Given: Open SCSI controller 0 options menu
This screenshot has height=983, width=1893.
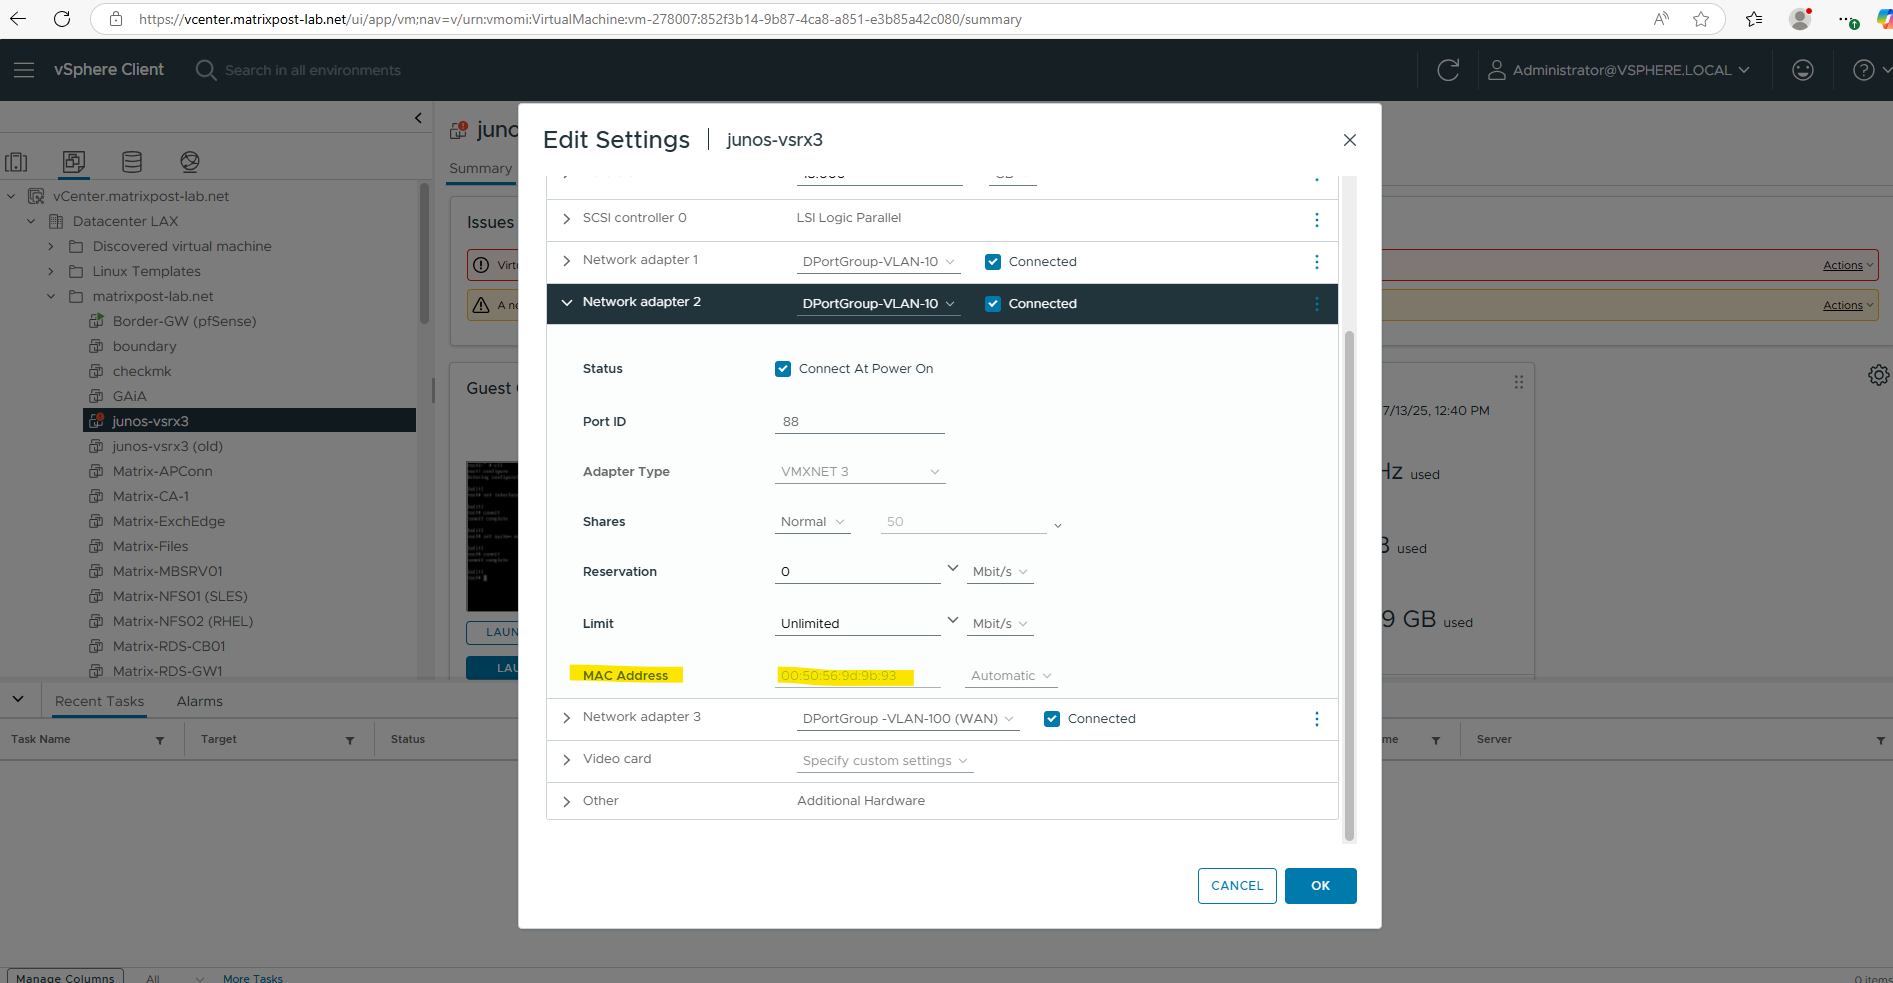Looking at the screenshot, I should [1316, 220].
